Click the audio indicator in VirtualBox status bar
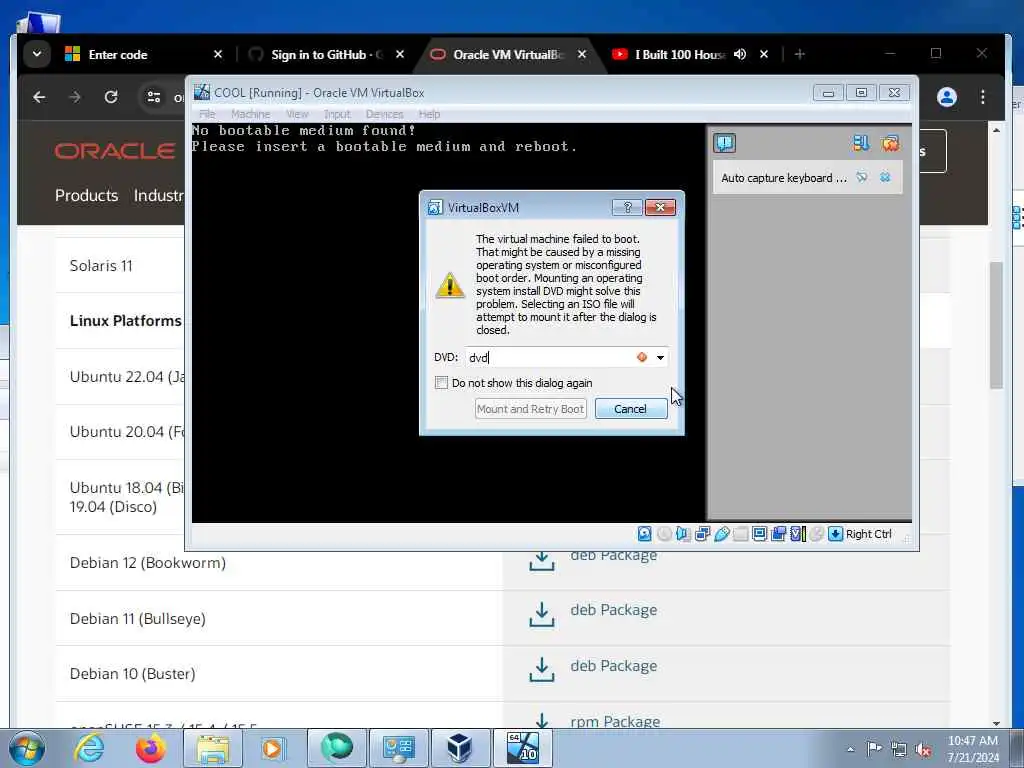 coord(683,534)
